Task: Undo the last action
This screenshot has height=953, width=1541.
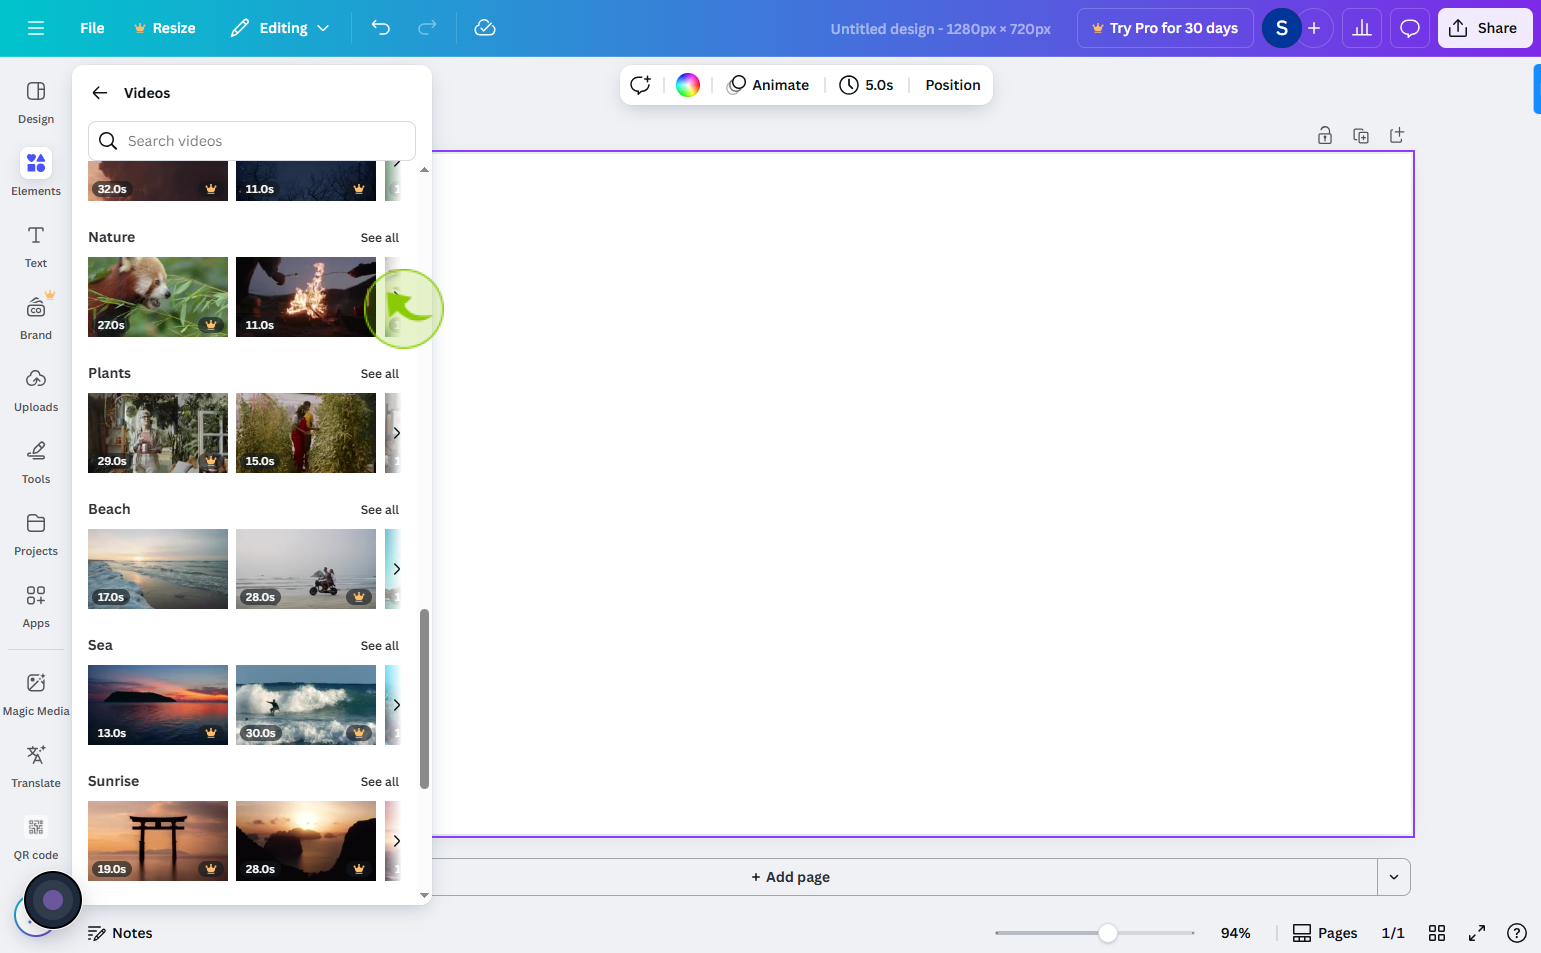Action: tap(381, 28)
